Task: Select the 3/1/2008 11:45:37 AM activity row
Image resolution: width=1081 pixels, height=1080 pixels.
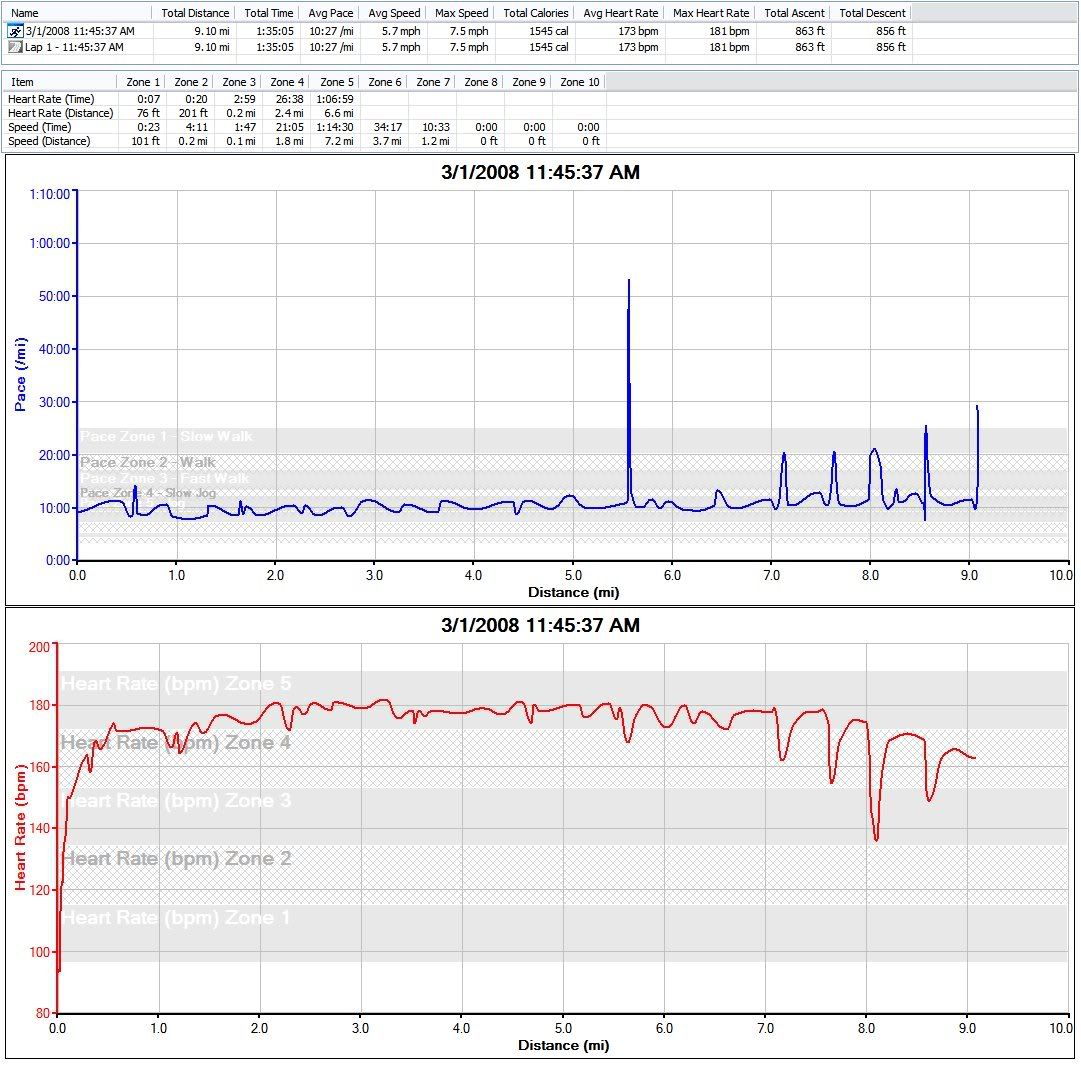Action: click(80, 31)
